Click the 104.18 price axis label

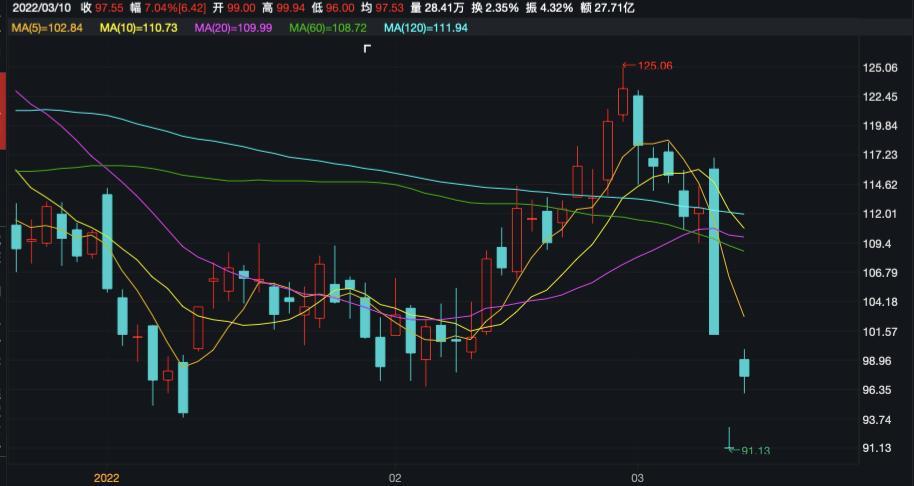point(880,302)
